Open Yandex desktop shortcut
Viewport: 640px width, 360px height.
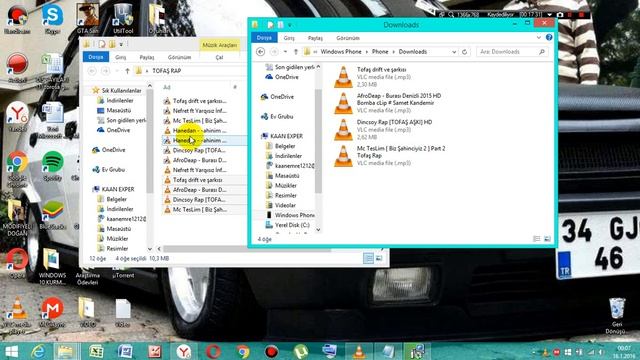point(17,117)
